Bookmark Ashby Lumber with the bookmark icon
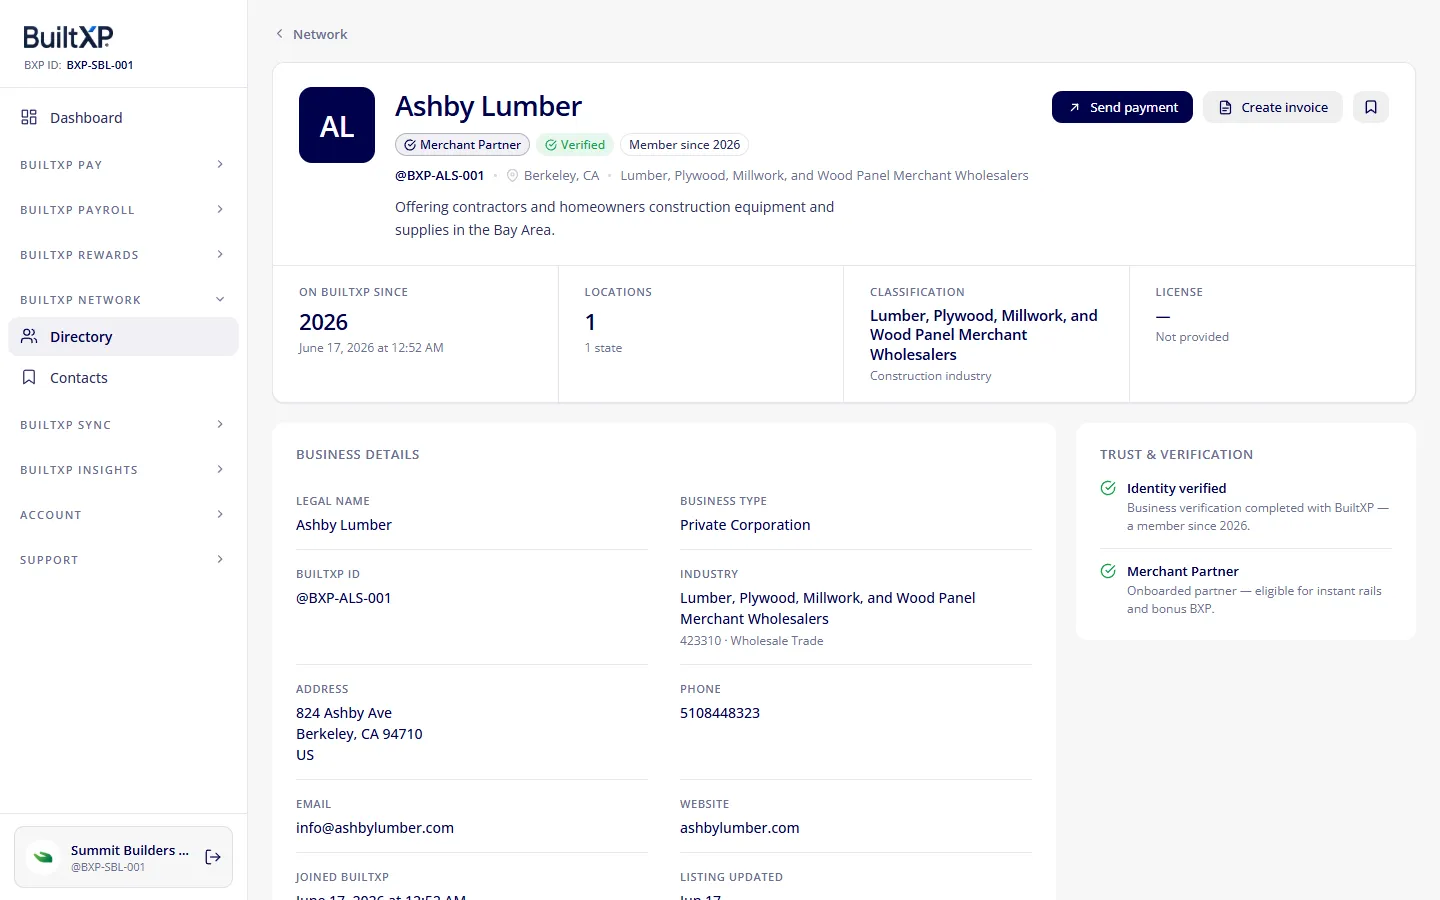The height and width of the screenshot is (900, 1440). pos(1371,107)
